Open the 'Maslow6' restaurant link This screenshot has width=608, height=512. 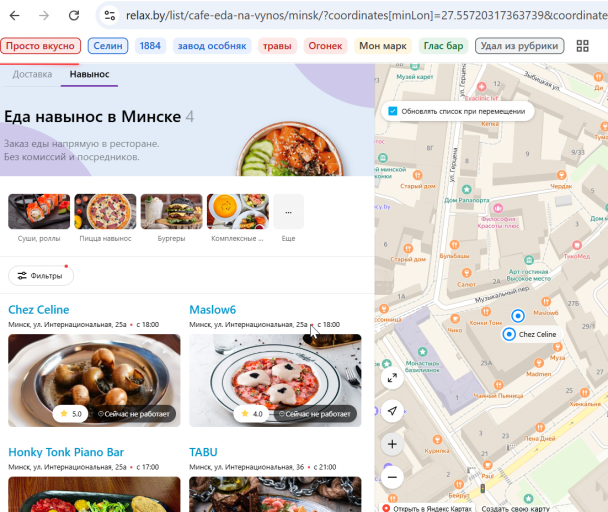[212, 310]
